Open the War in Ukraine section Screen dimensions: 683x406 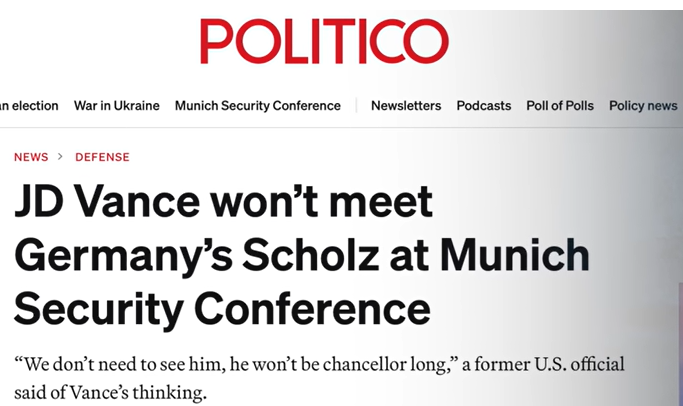tap(116, 106)
